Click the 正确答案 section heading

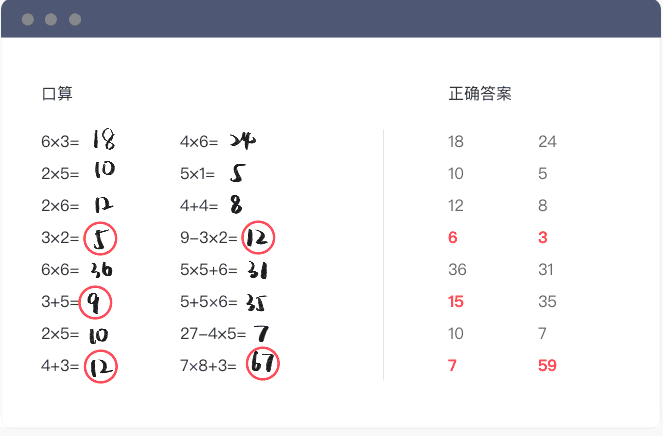pyautogui.click(x=480, y=94)
